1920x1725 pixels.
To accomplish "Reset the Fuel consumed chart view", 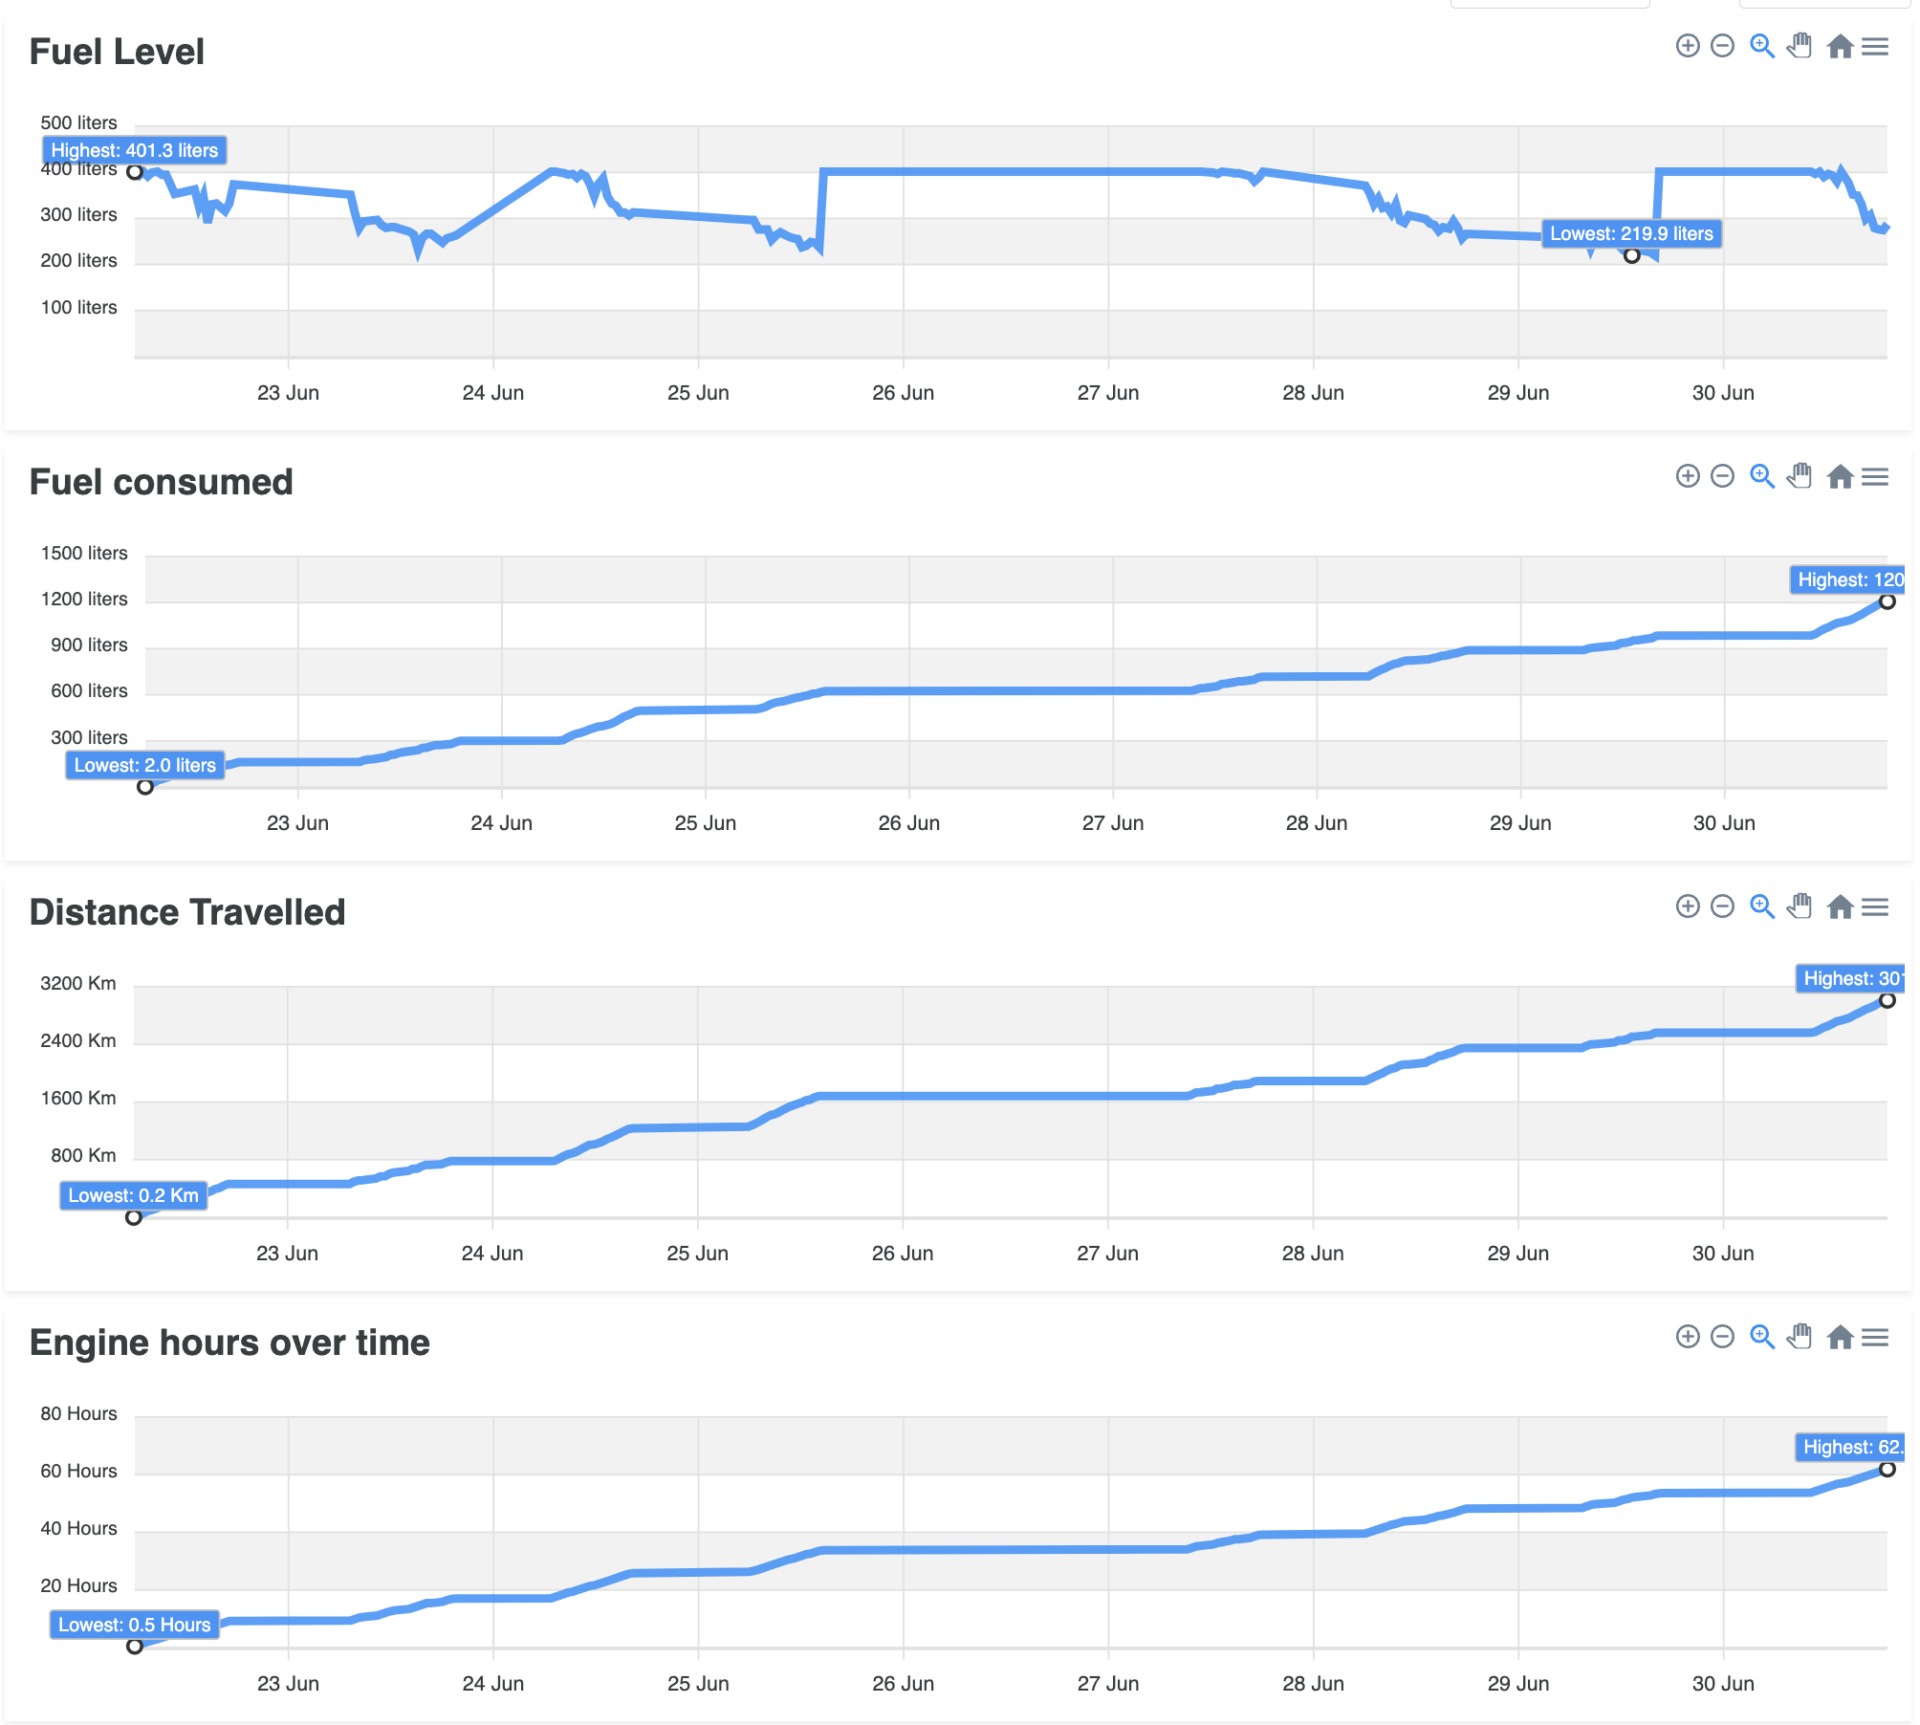I will [1840, 477].
